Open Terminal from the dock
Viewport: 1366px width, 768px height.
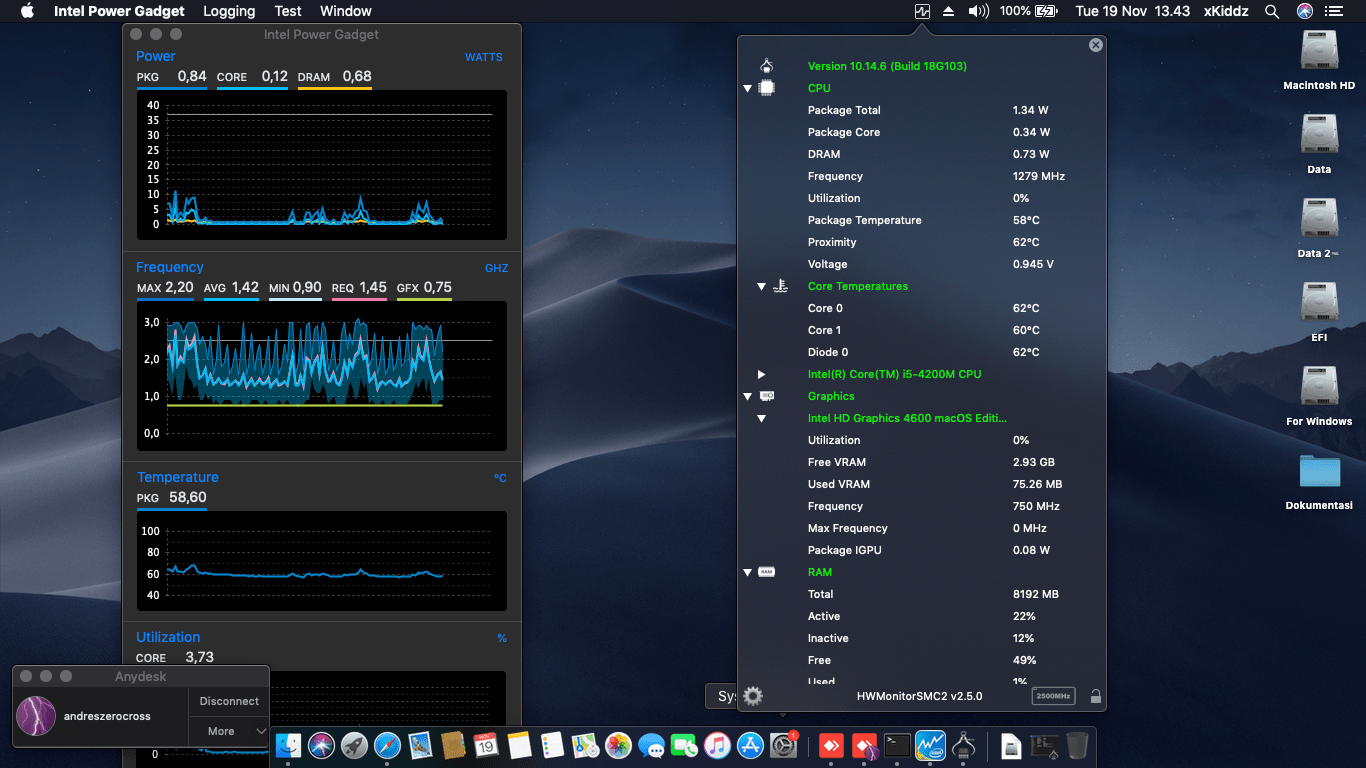tap(897, 745)
